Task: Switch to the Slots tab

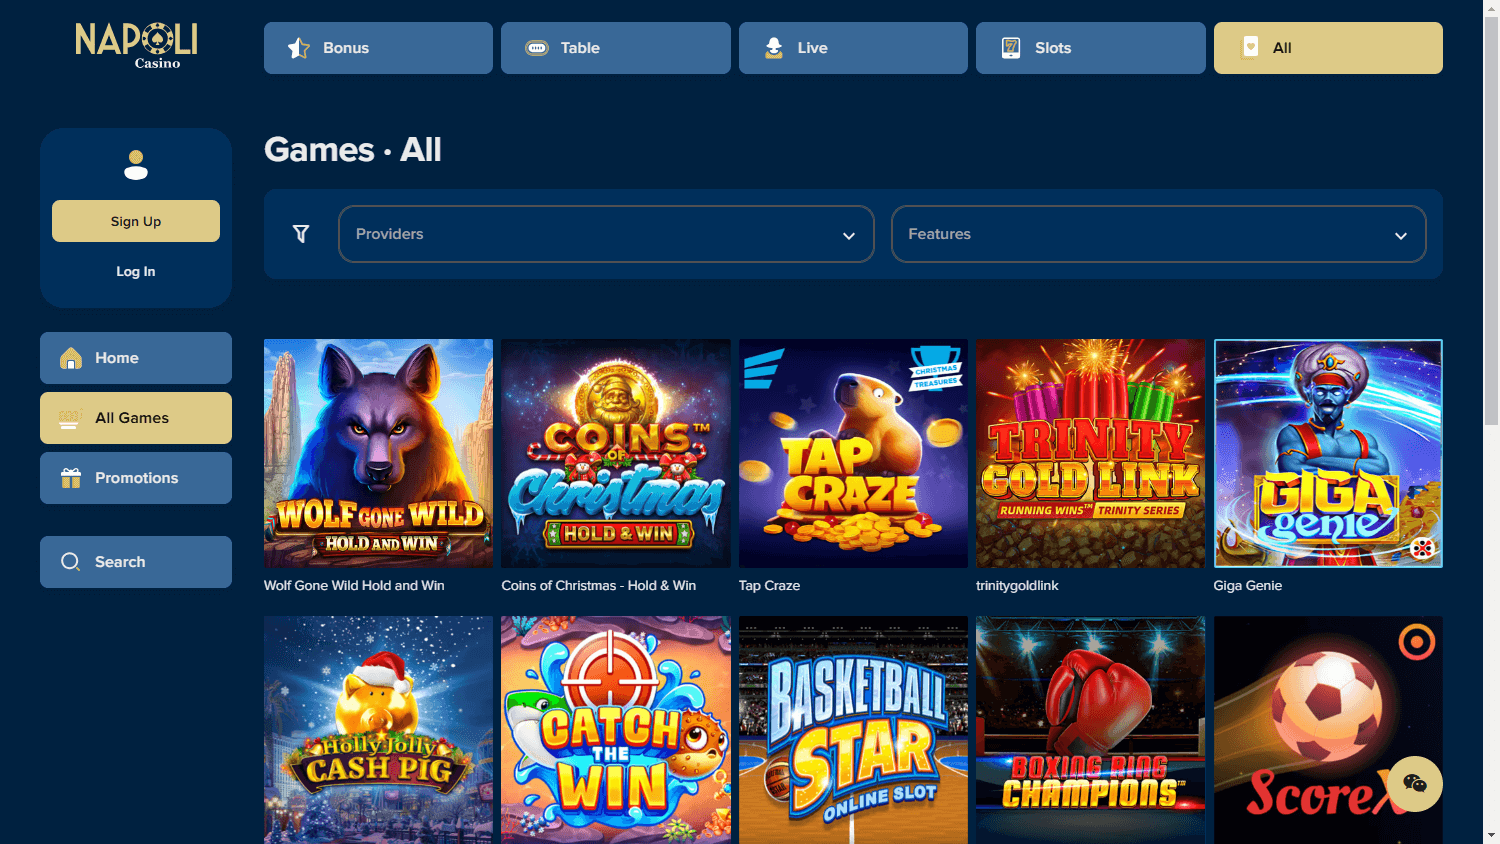Action: coord(1091,48)
